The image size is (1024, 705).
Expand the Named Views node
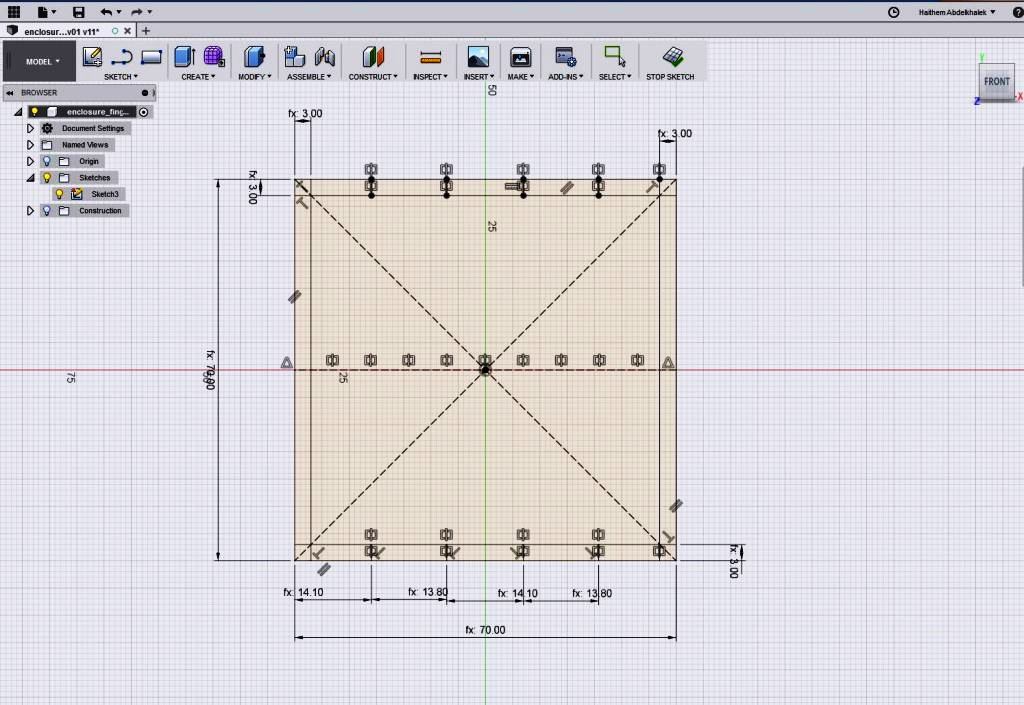30,145
